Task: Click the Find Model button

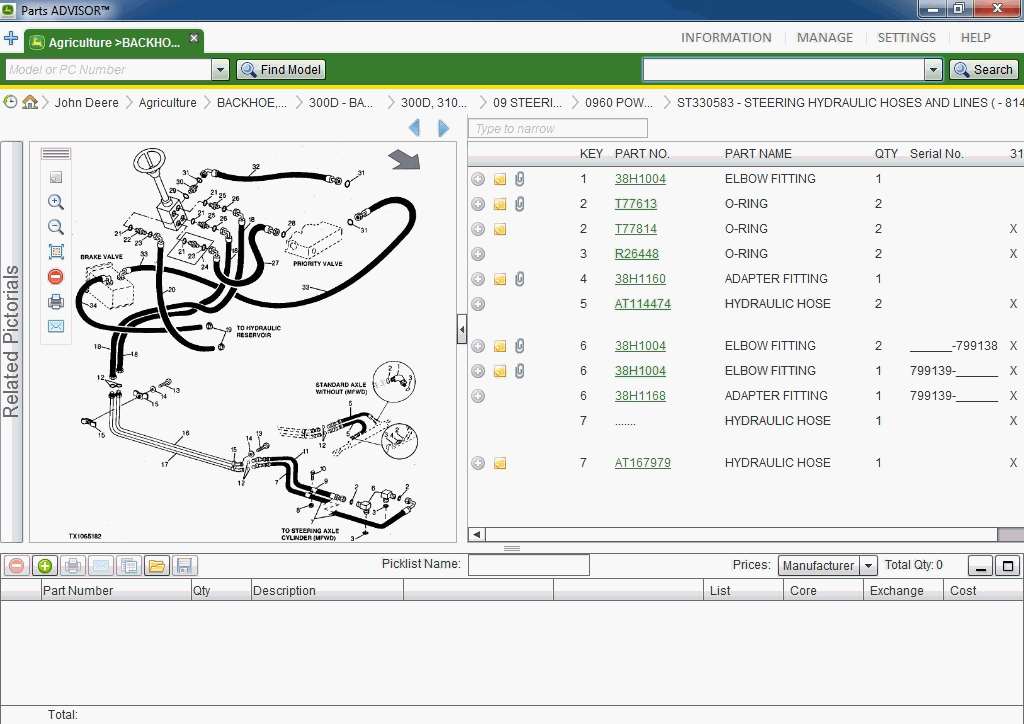Action: pos(281,70)
